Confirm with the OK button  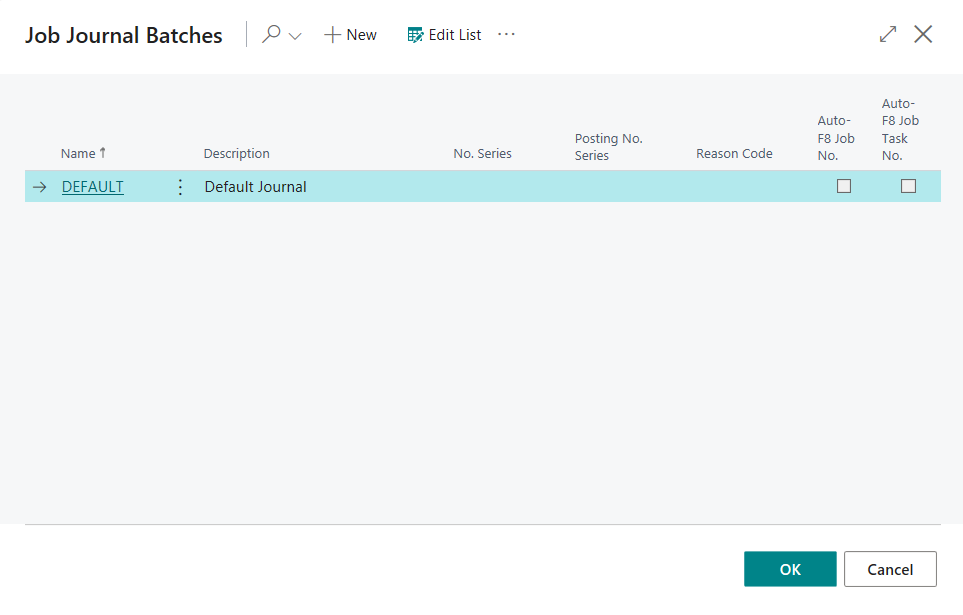coord(790,569)
